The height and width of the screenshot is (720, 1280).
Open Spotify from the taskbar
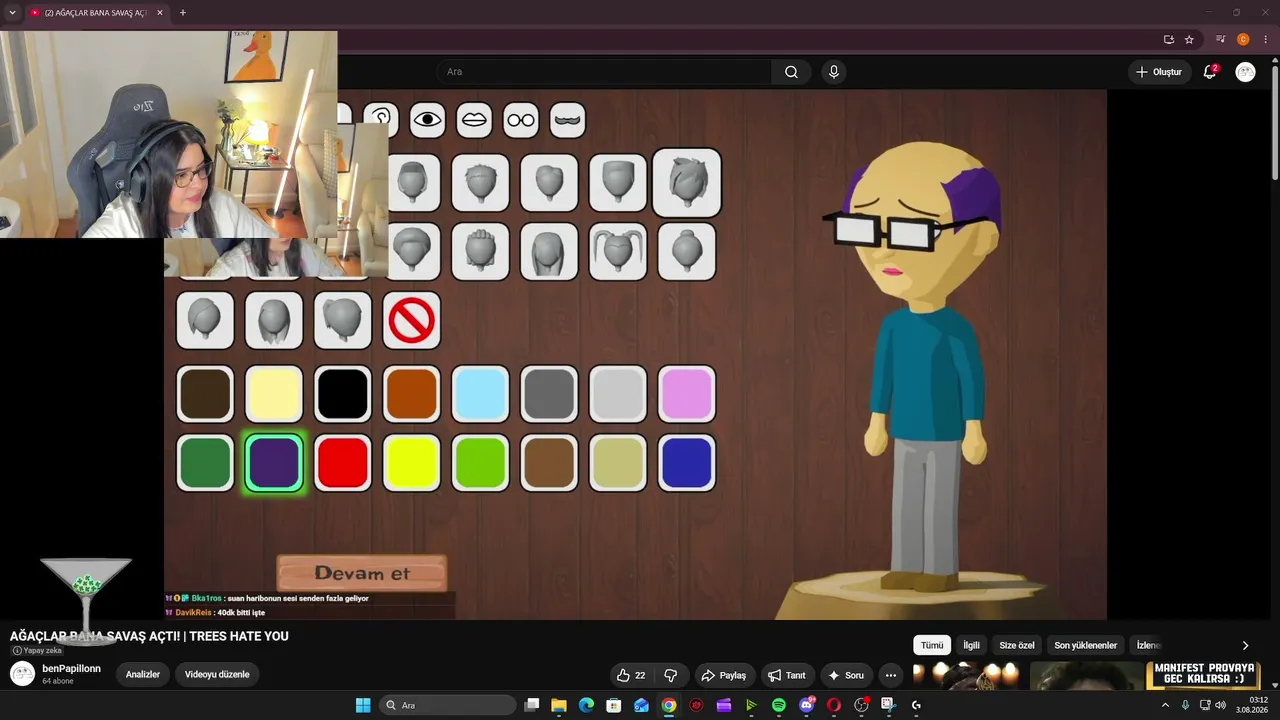[778, 705]
